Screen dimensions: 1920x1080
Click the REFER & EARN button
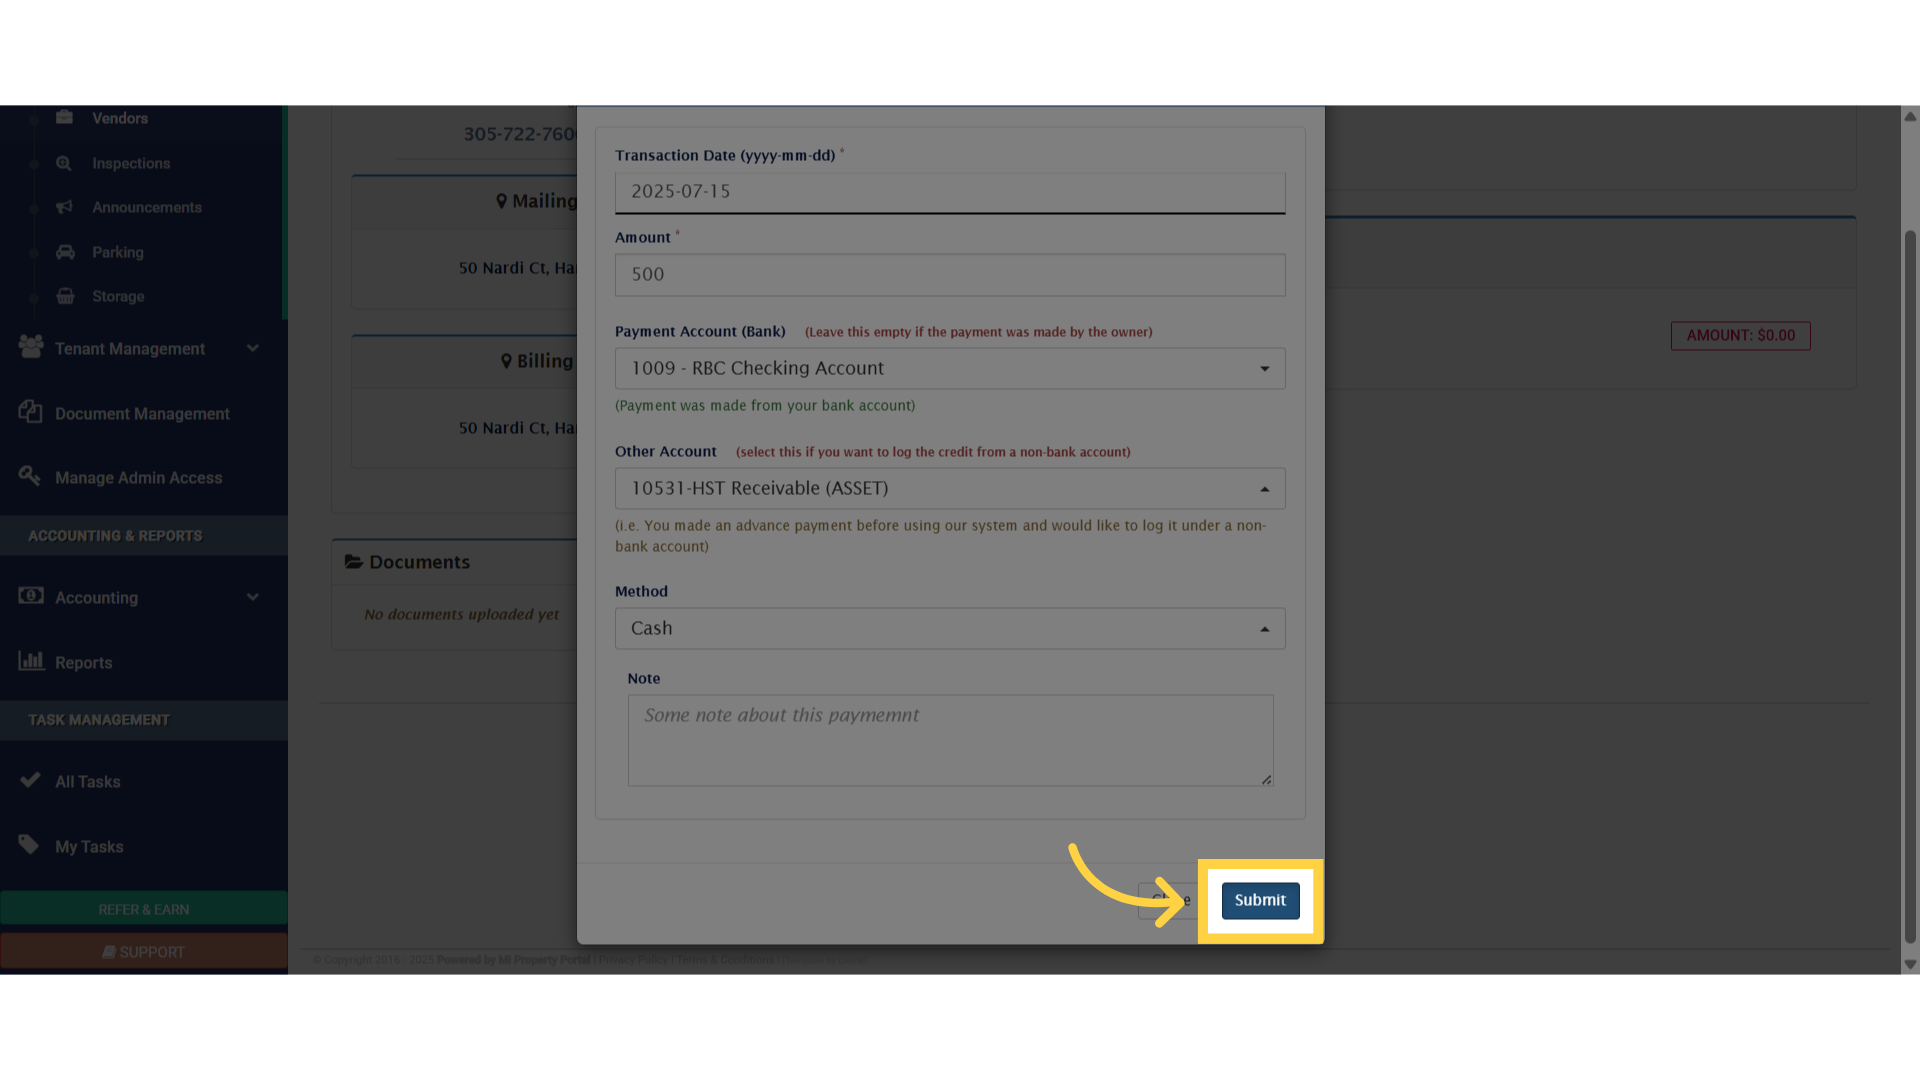(x=144, y=909)
